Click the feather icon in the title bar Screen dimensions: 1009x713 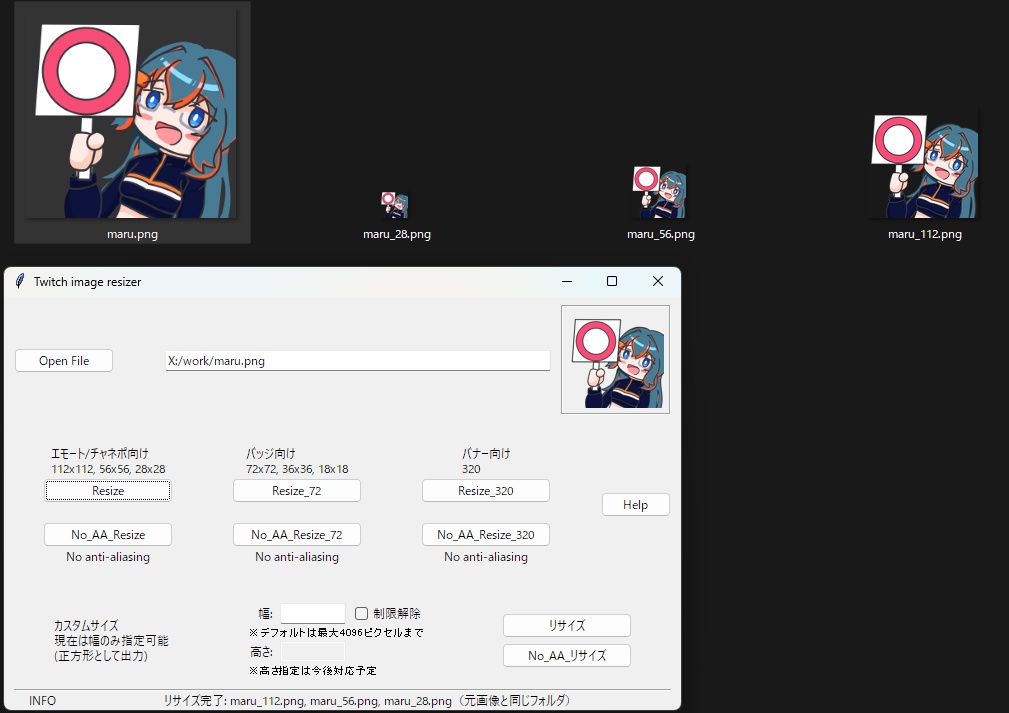[20, 281]
